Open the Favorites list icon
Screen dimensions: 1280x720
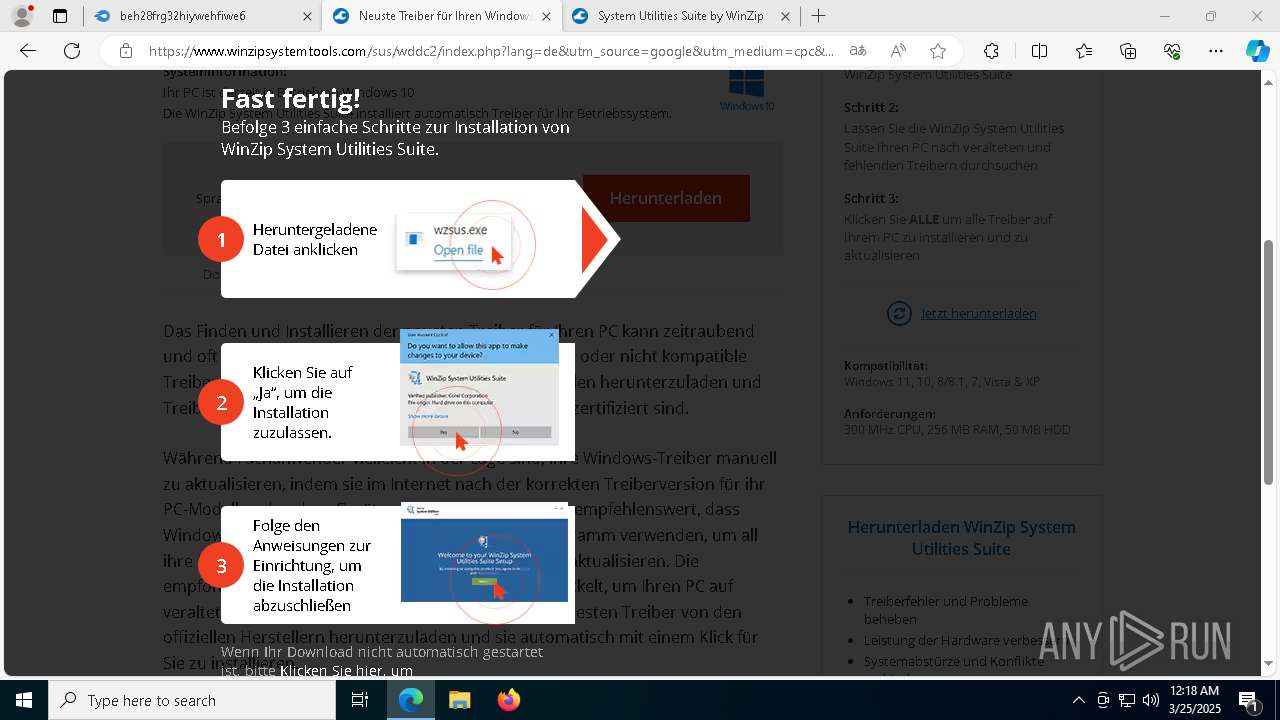click(x=1084, y=51)
